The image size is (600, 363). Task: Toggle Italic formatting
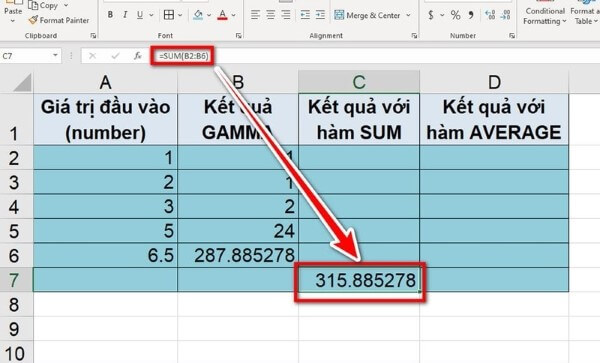point(125,15)
